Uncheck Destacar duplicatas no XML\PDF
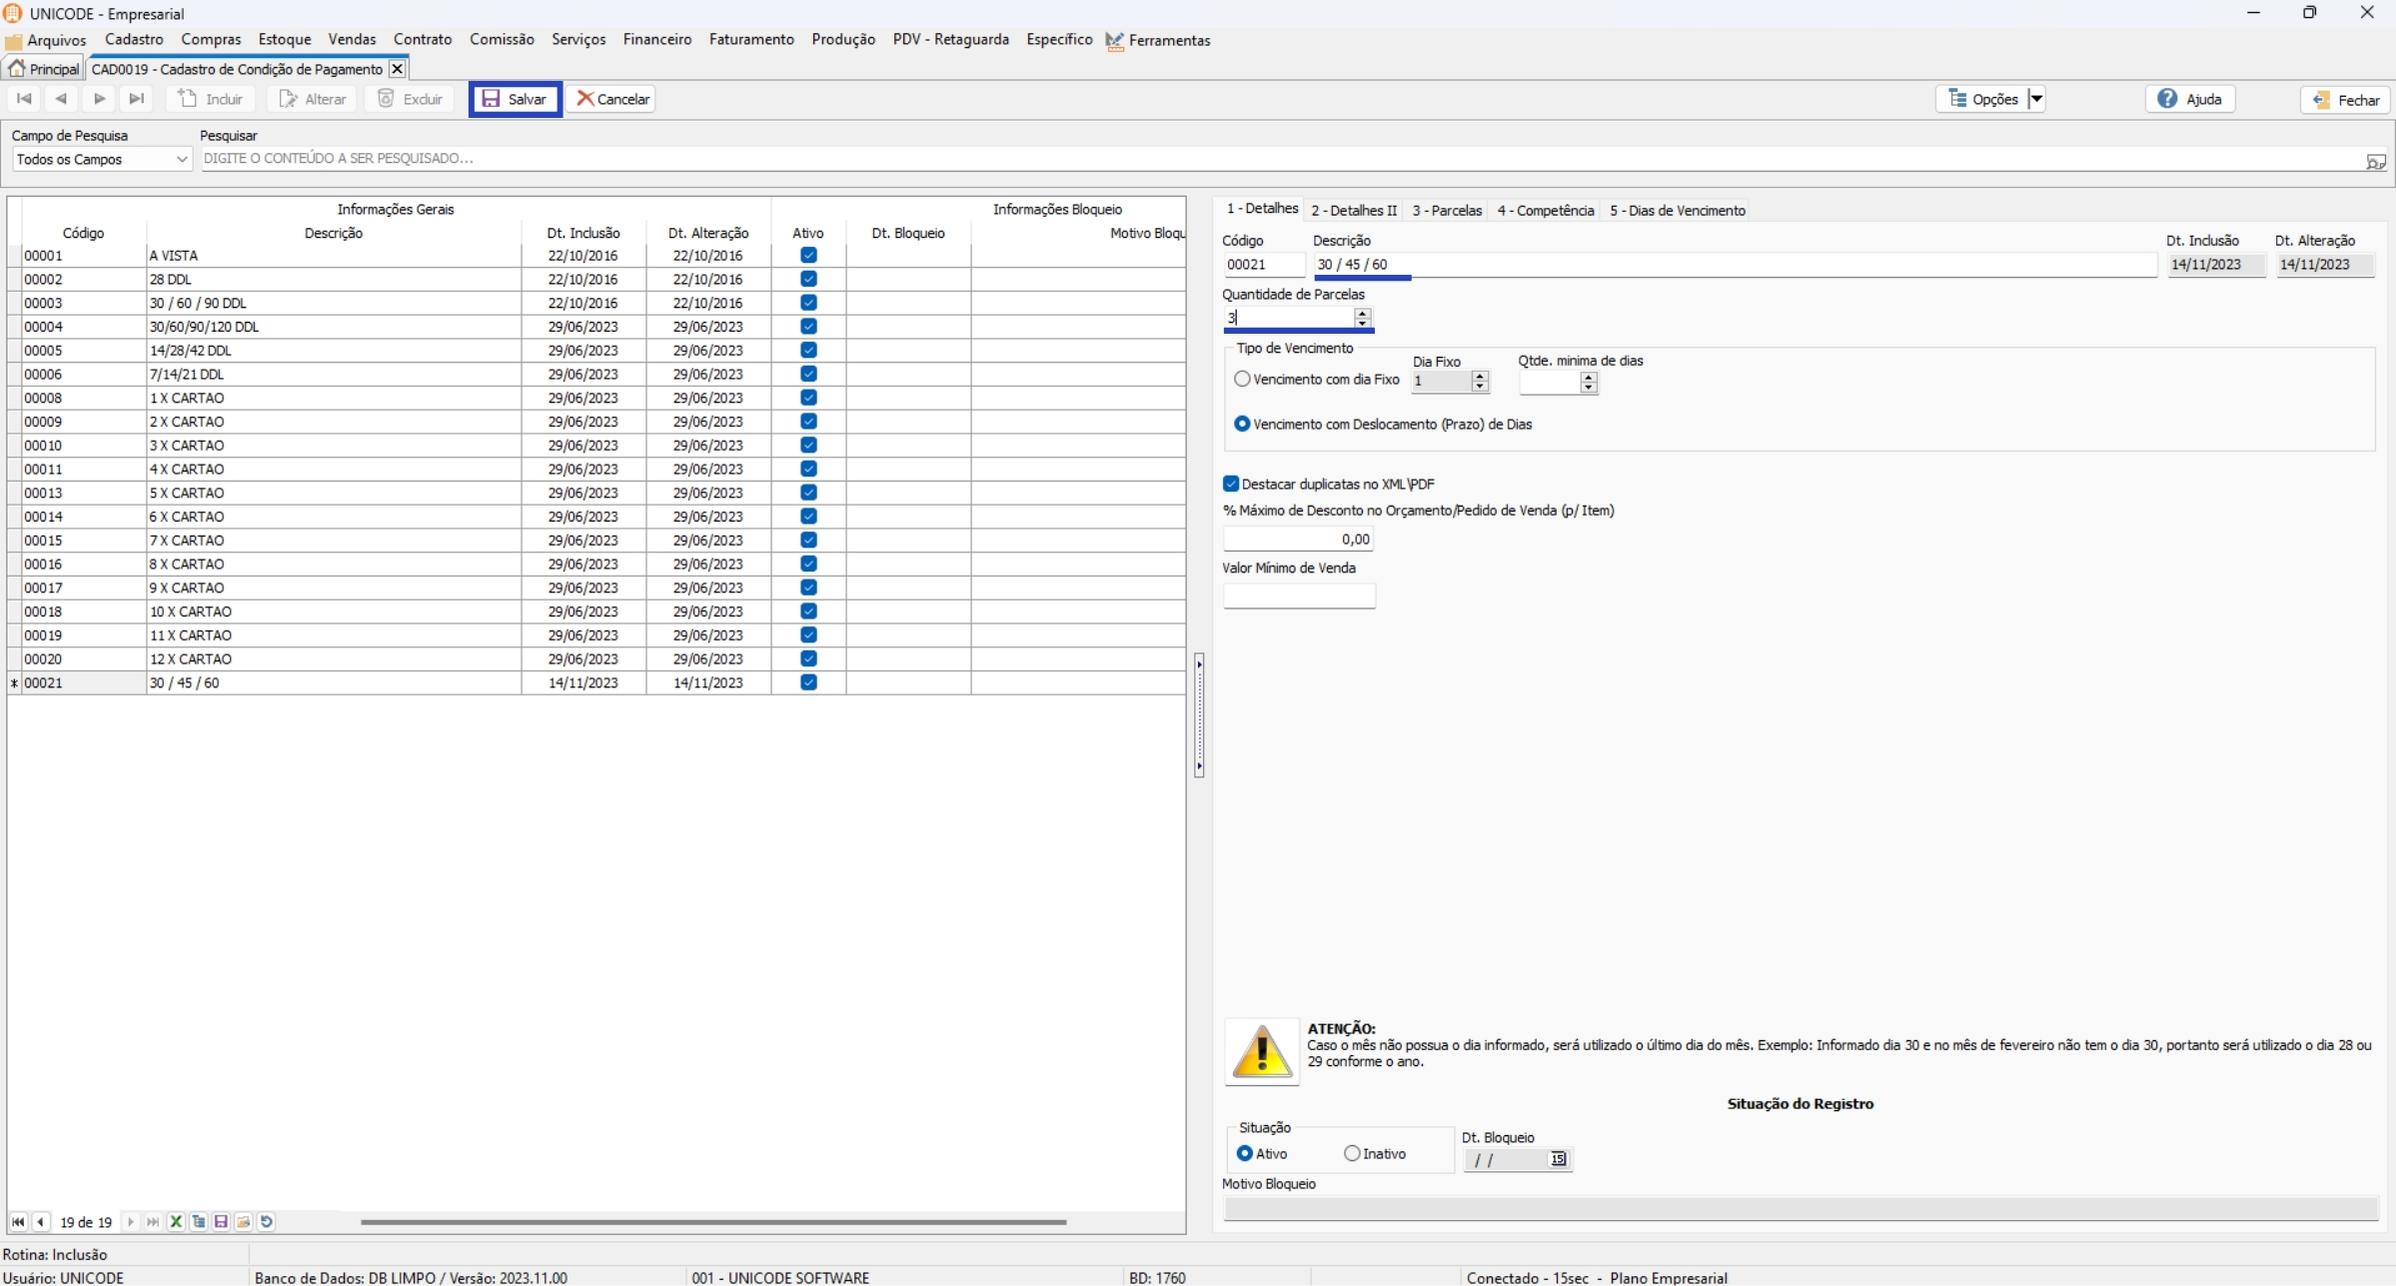Viewport: 2396px width, 1286px height. click(1231, 484)
